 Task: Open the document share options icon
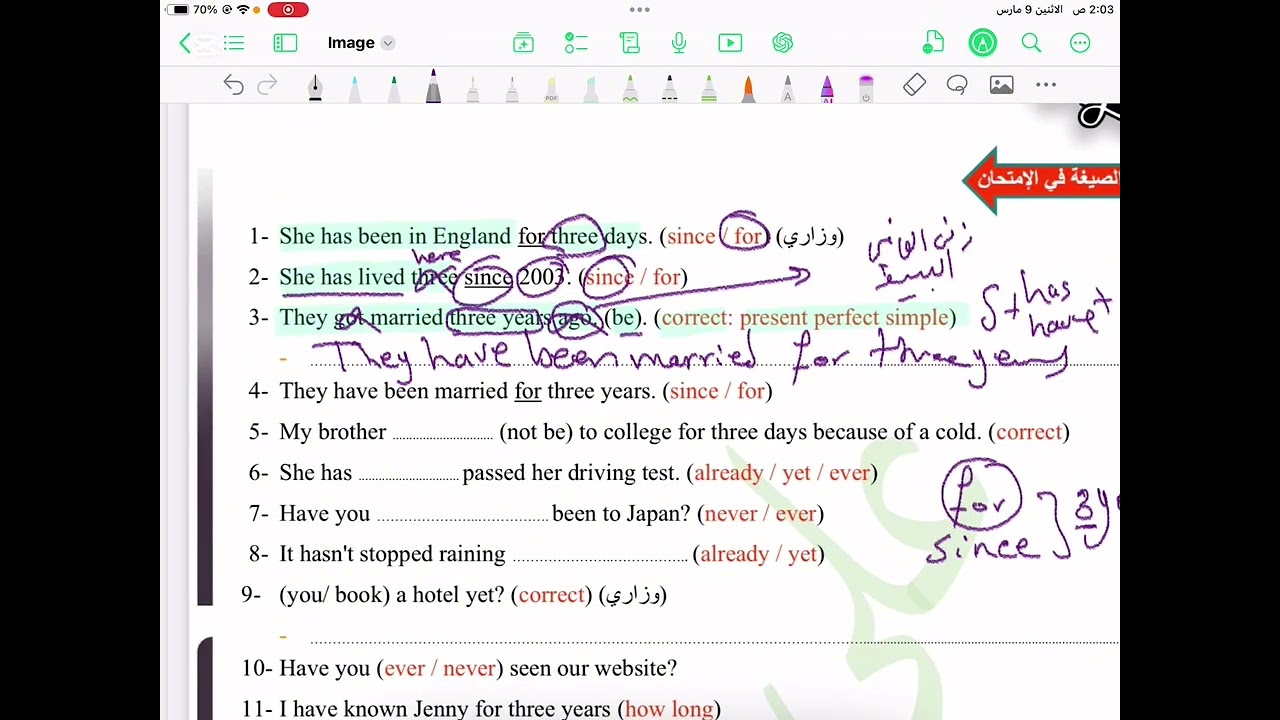point(933,43)
